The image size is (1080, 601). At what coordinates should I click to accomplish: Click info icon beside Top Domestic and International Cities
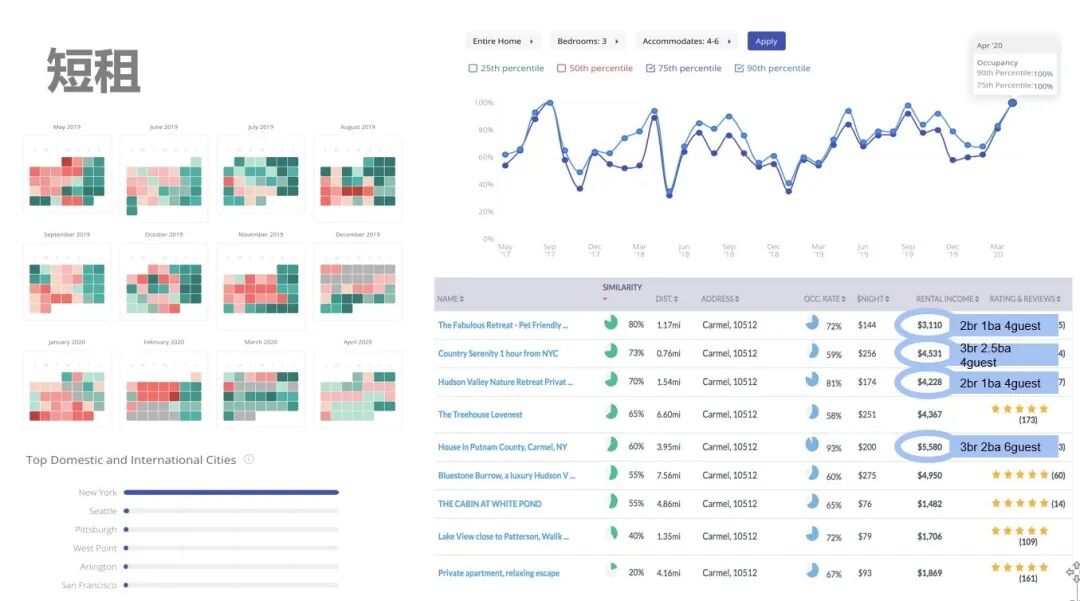pyautogui.click(x=249, y=459)
